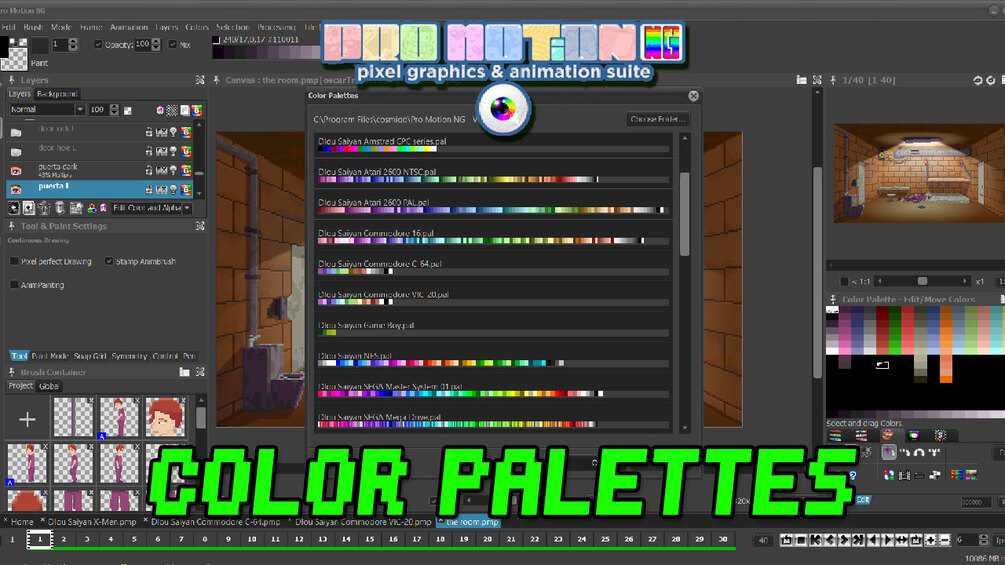Screen dimensions: 1005x565
Task: Select the Dlou Saiyan Atari 2600 NTSC palette
Action: pos(494,175)
